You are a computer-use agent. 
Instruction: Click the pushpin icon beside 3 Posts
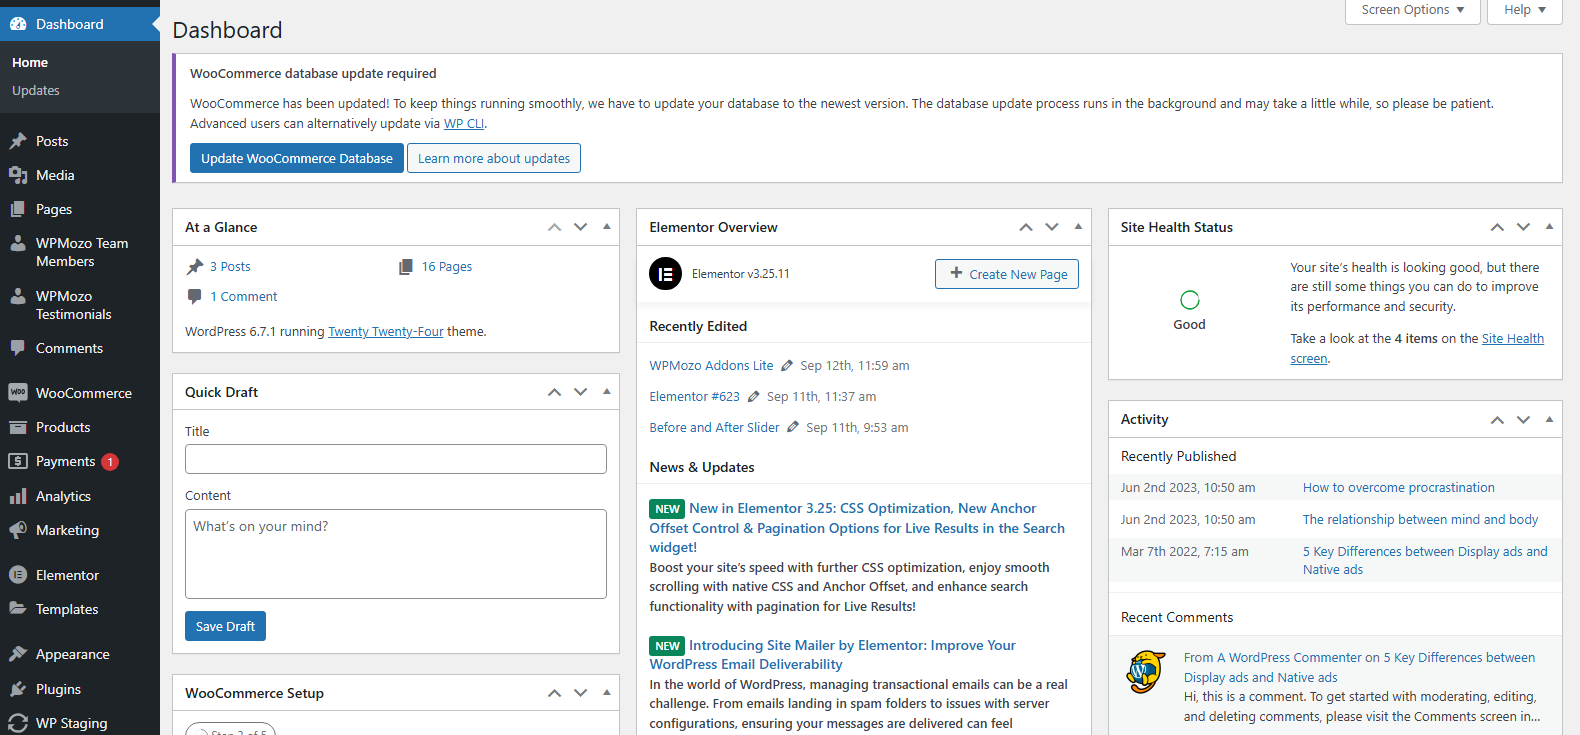195,267
